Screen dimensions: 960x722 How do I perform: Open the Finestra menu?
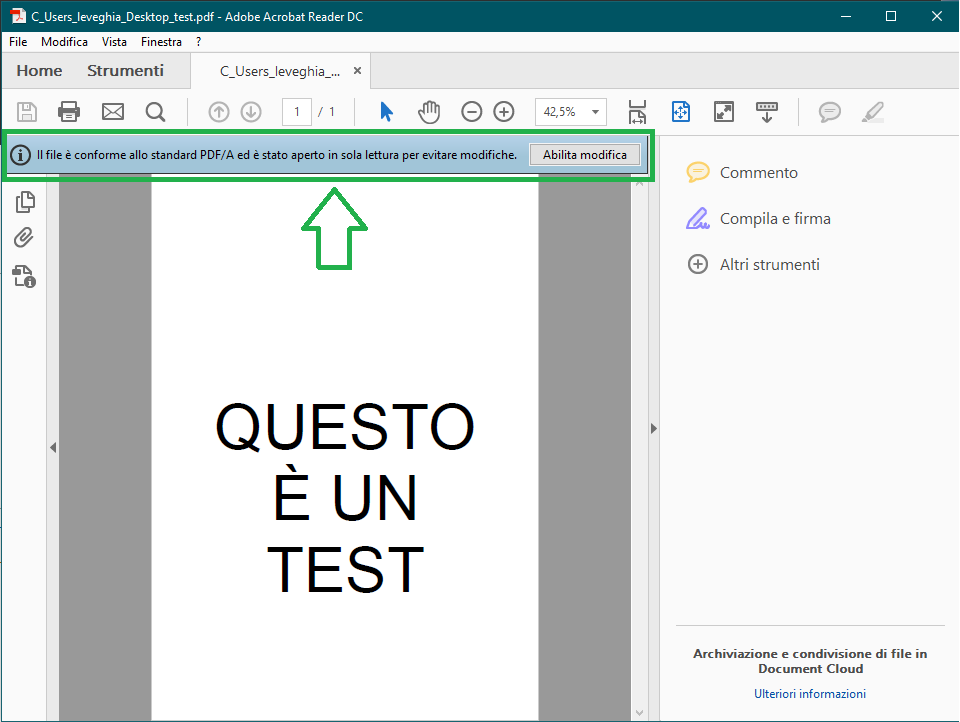click(161, 42)
